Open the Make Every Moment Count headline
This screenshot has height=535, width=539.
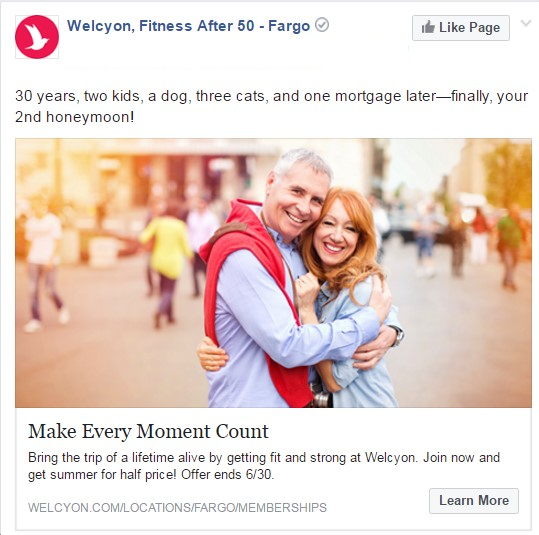(x=148, y=431)
